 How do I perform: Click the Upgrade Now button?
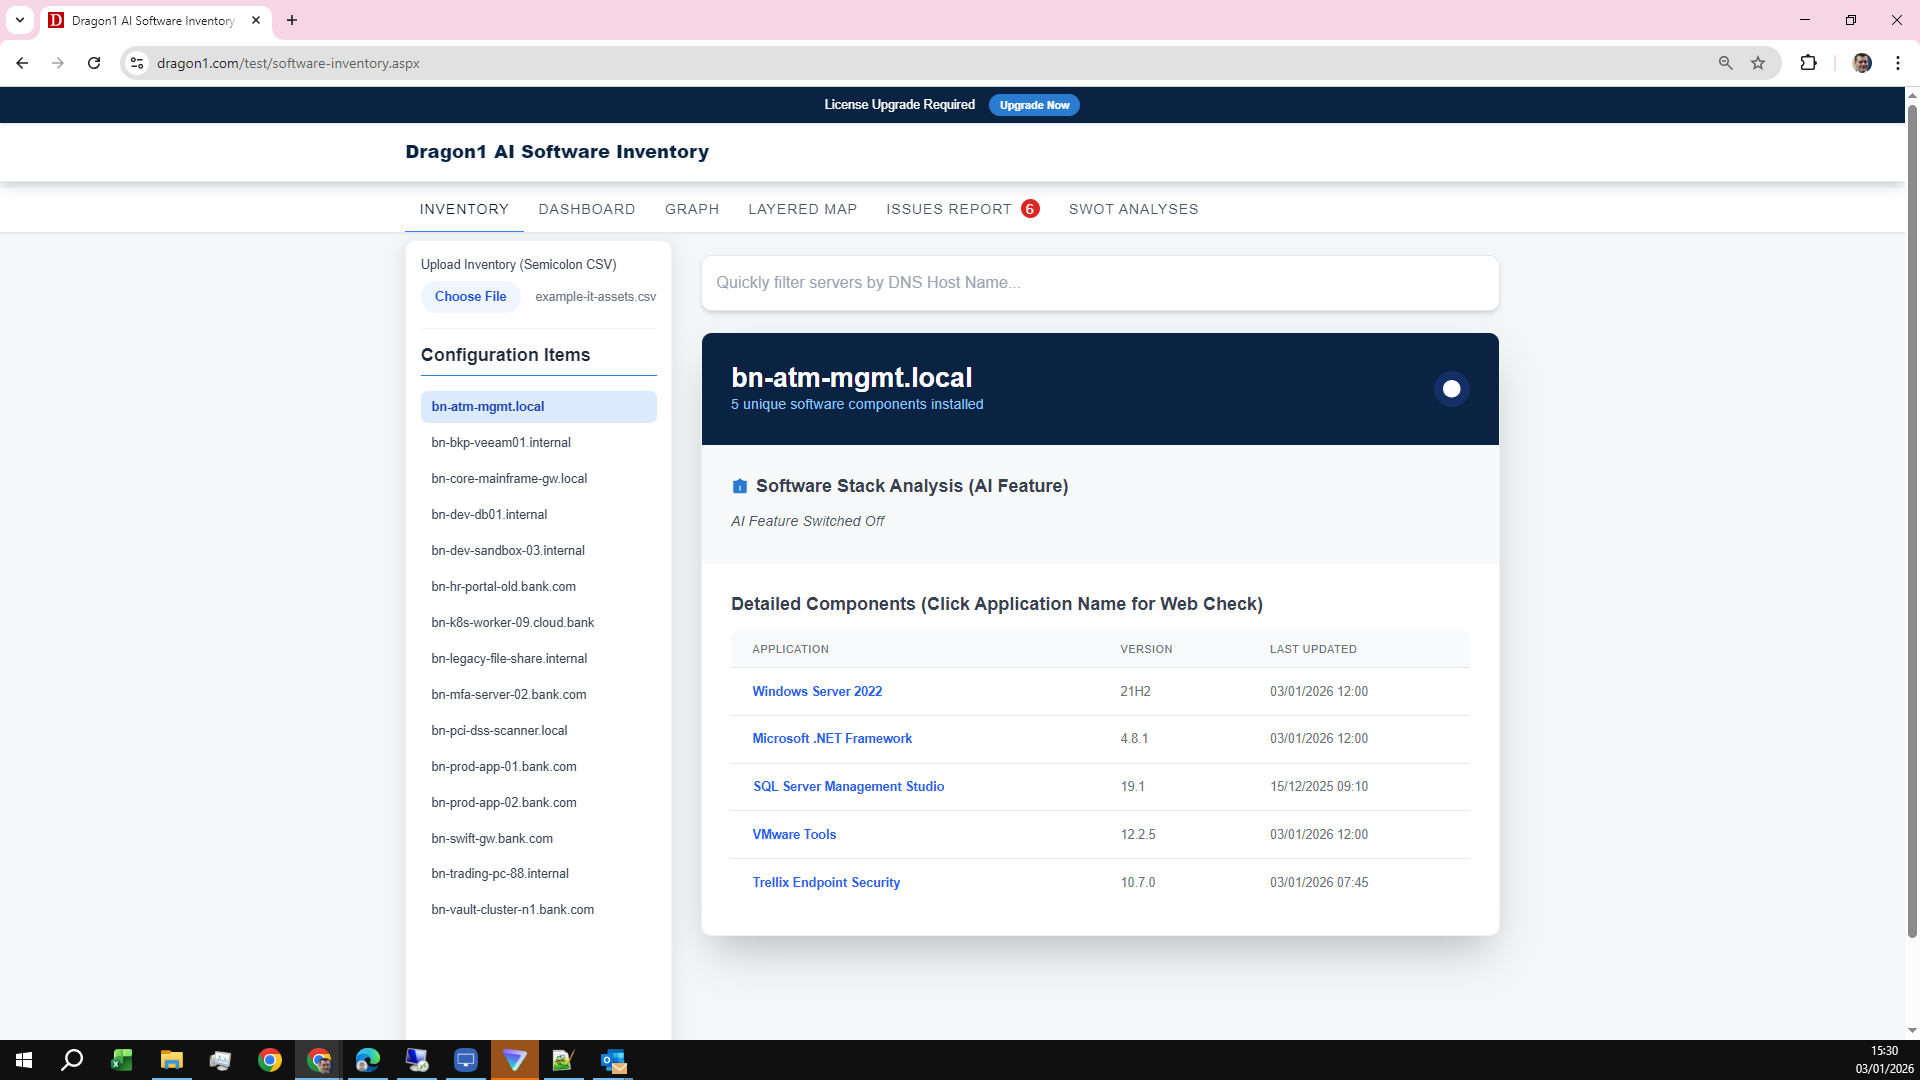(1033, 104)
